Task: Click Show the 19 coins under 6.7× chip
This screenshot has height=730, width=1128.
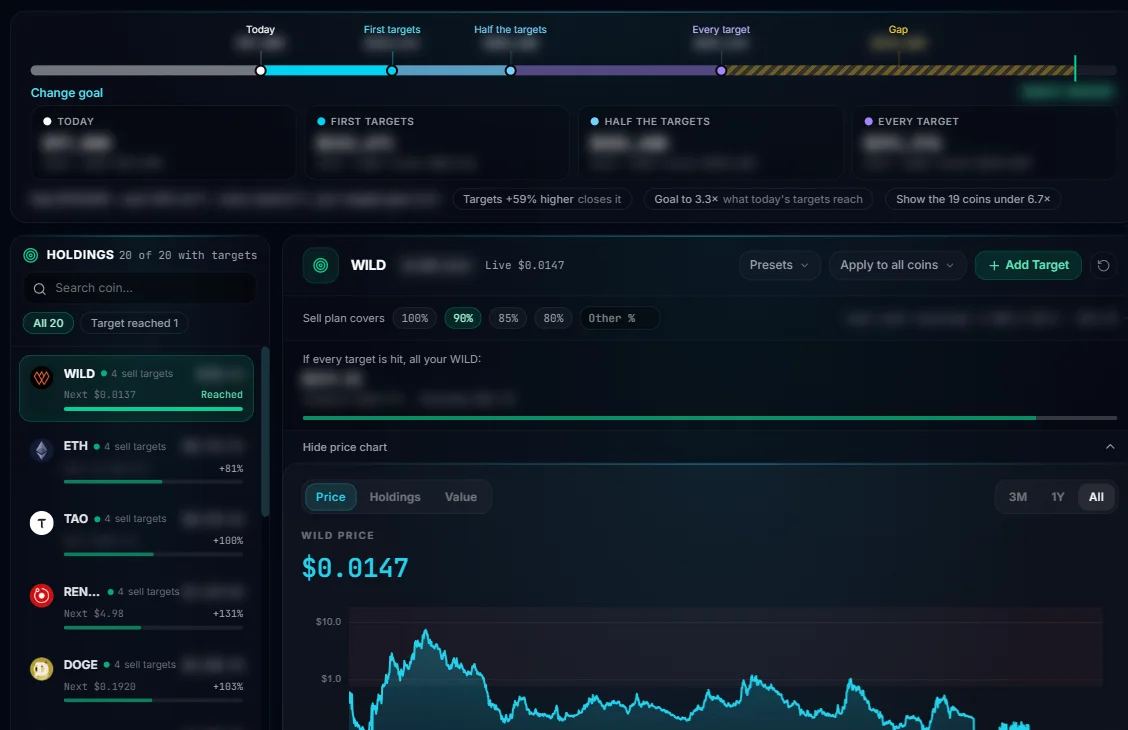Action: [973, 199]
